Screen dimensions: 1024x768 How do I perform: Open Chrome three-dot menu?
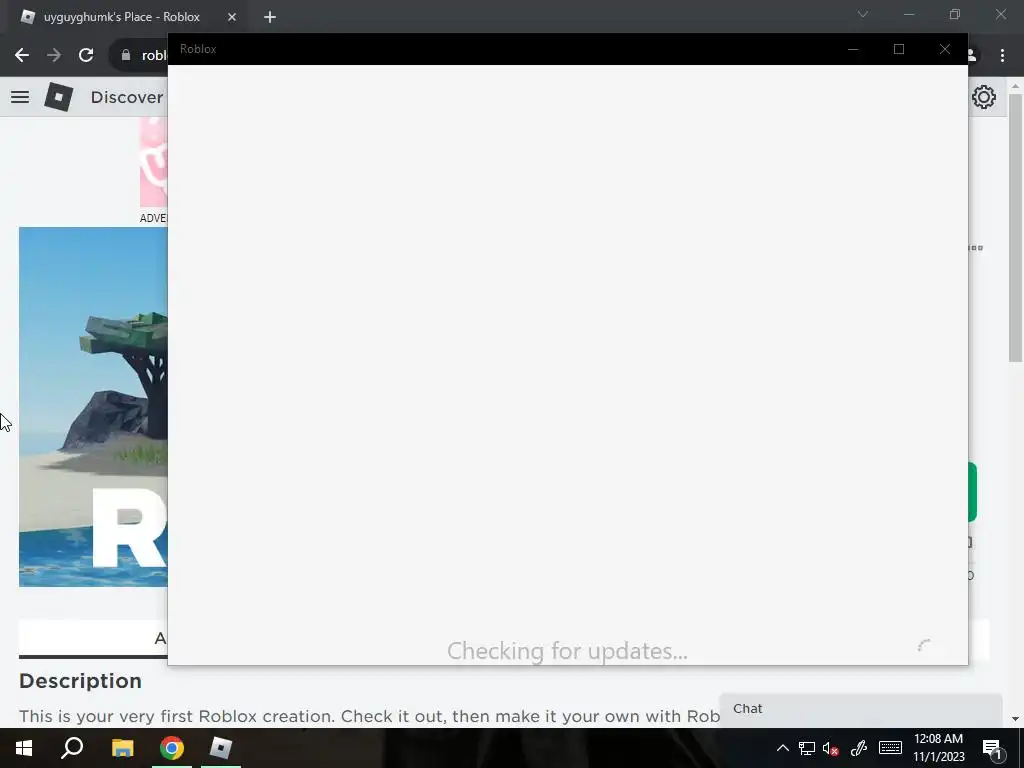(x=1002, y=56)
